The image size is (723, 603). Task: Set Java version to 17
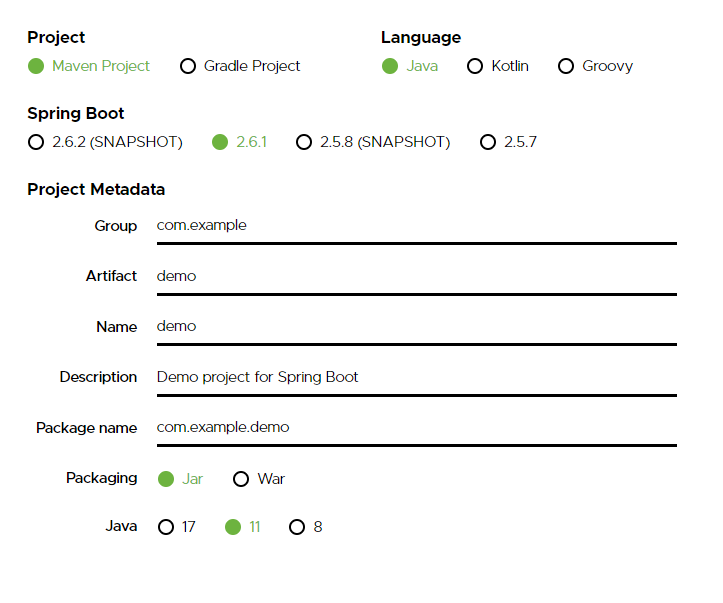[x=166, y=527]
